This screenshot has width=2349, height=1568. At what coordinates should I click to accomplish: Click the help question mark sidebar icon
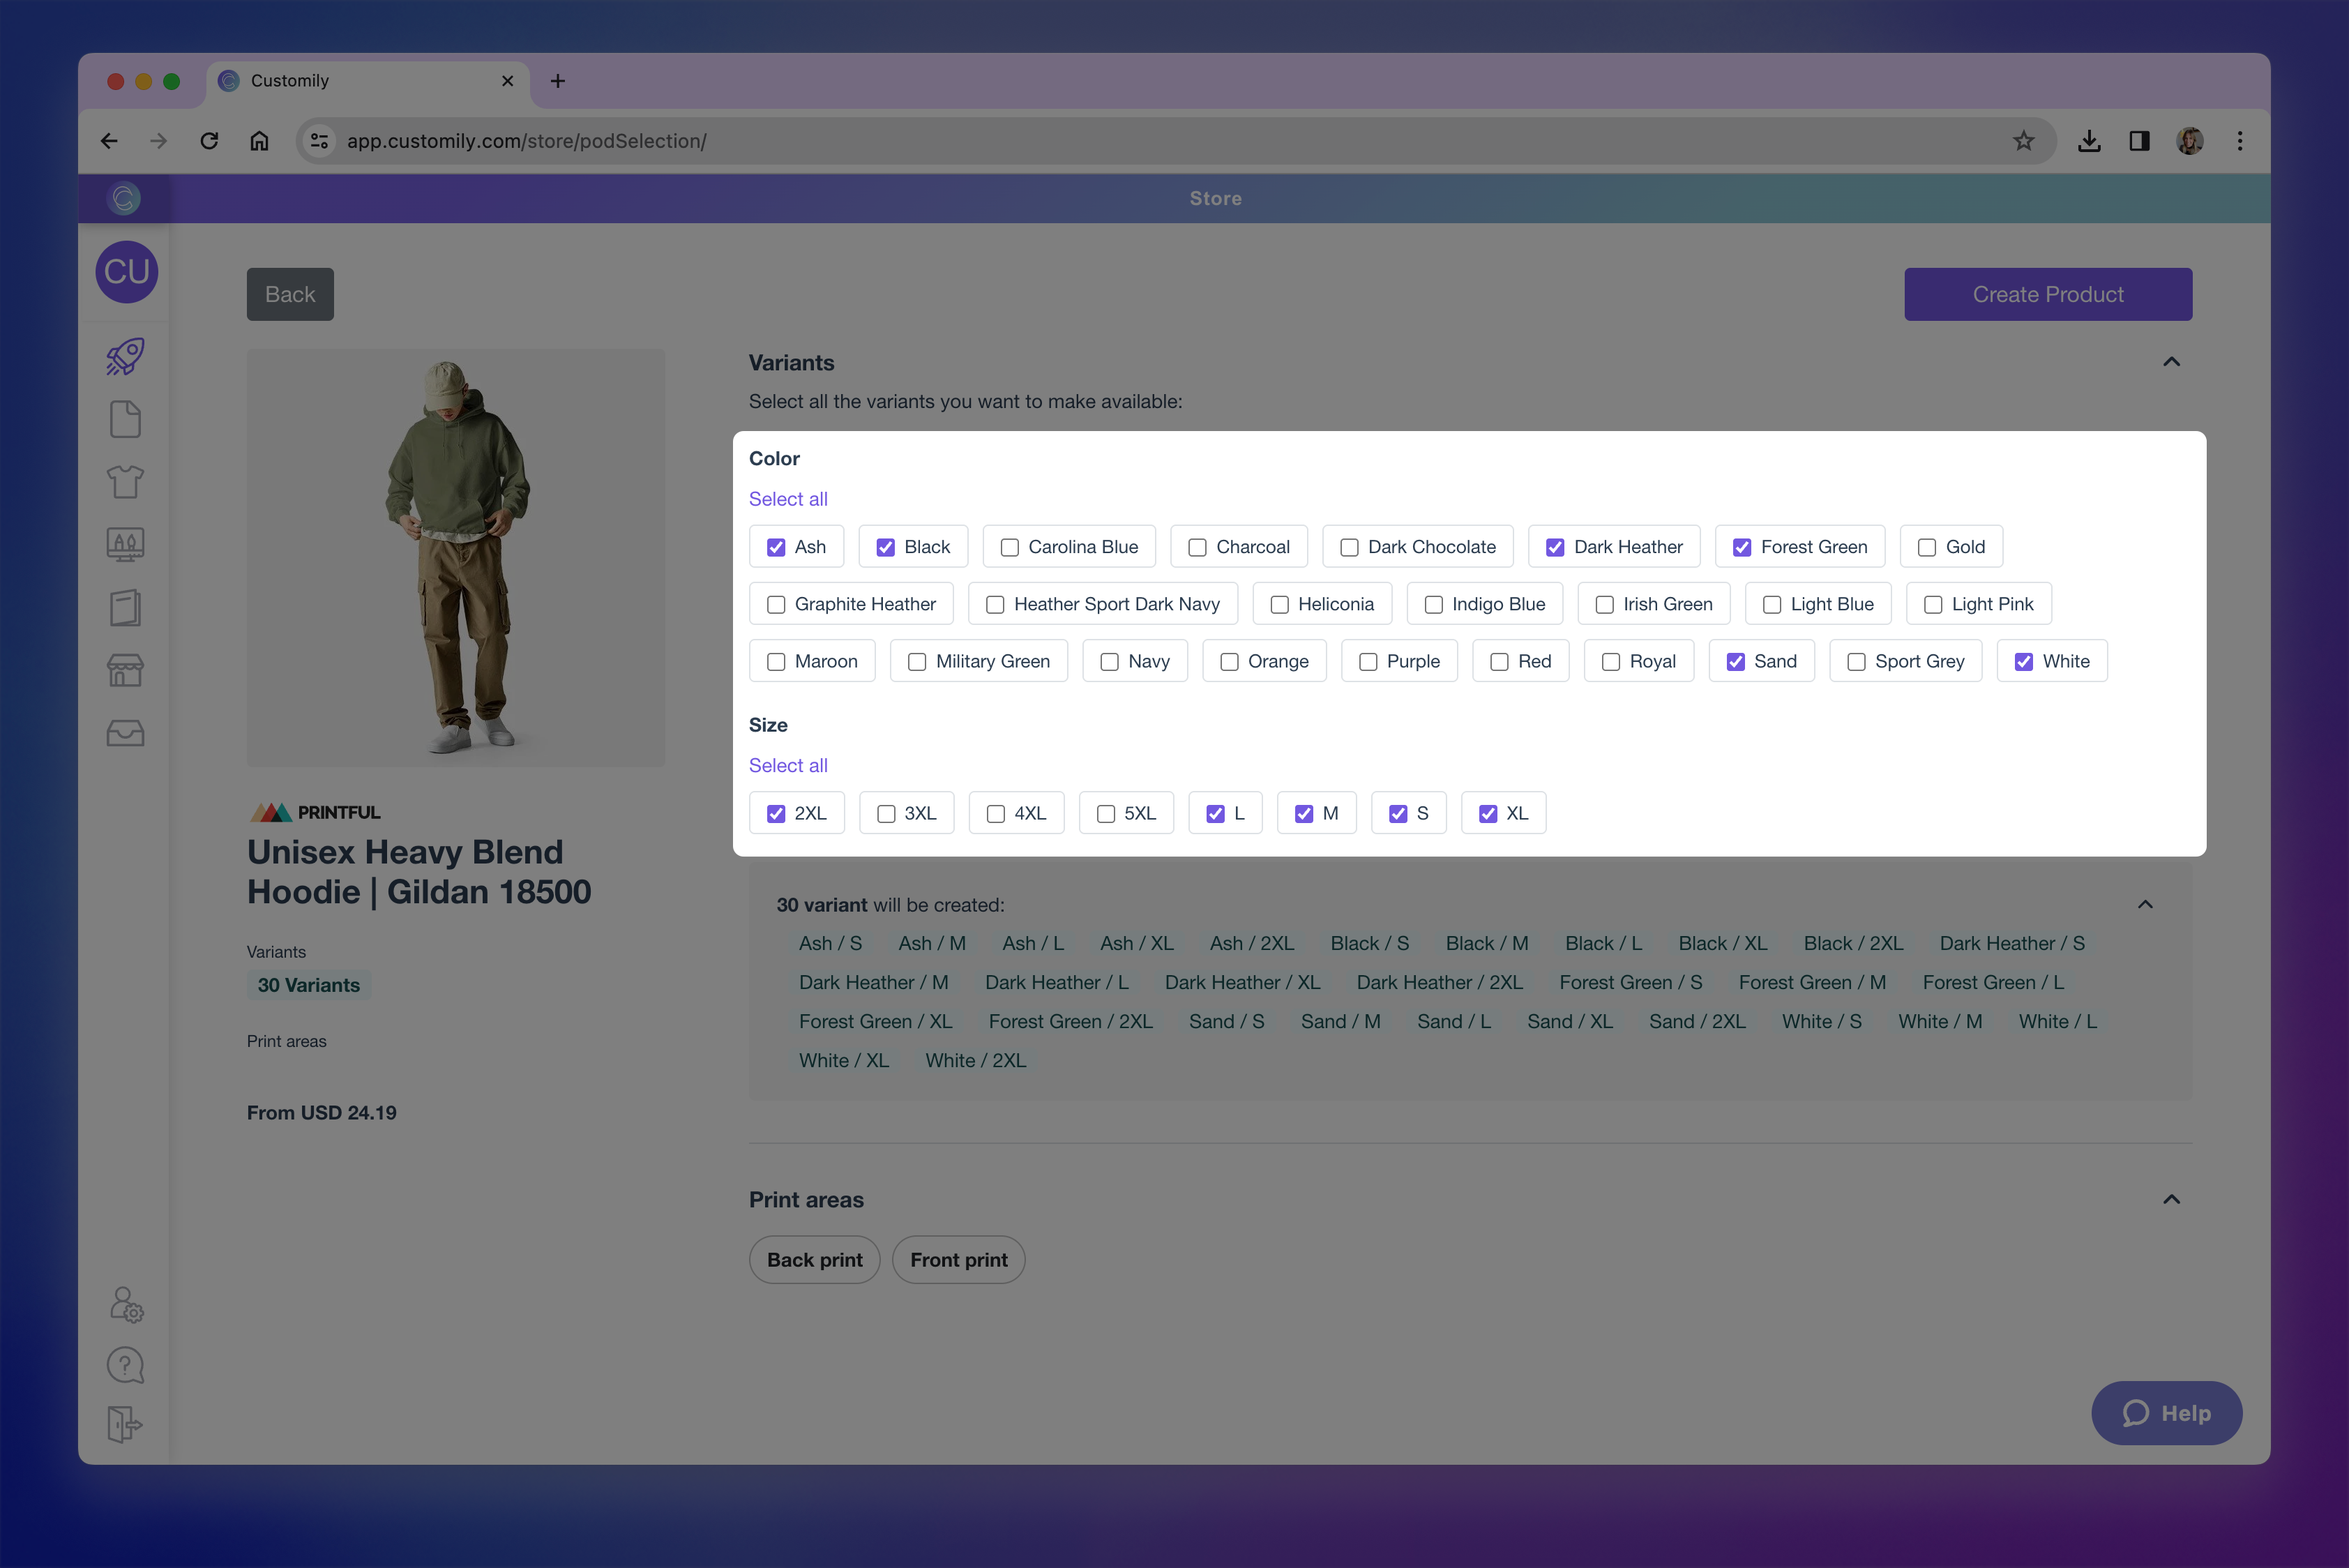[x=125, y=1365]
